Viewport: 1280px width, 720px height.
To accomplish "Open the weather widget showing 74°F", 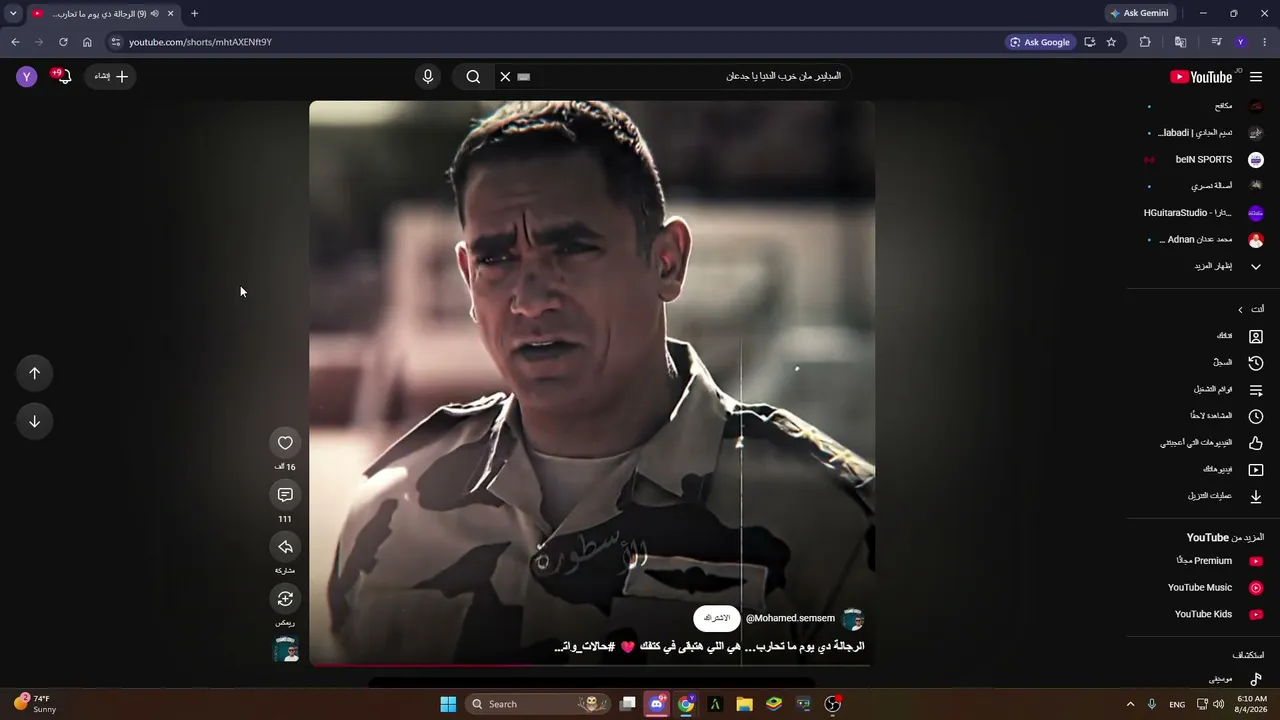I will [x=36, y=704].
